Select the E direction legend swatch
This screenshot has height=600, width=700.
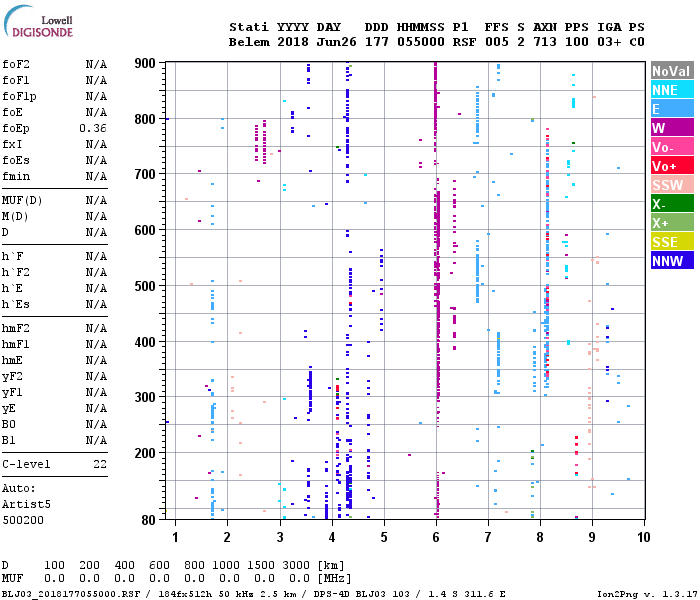click(x=672, y=109)
